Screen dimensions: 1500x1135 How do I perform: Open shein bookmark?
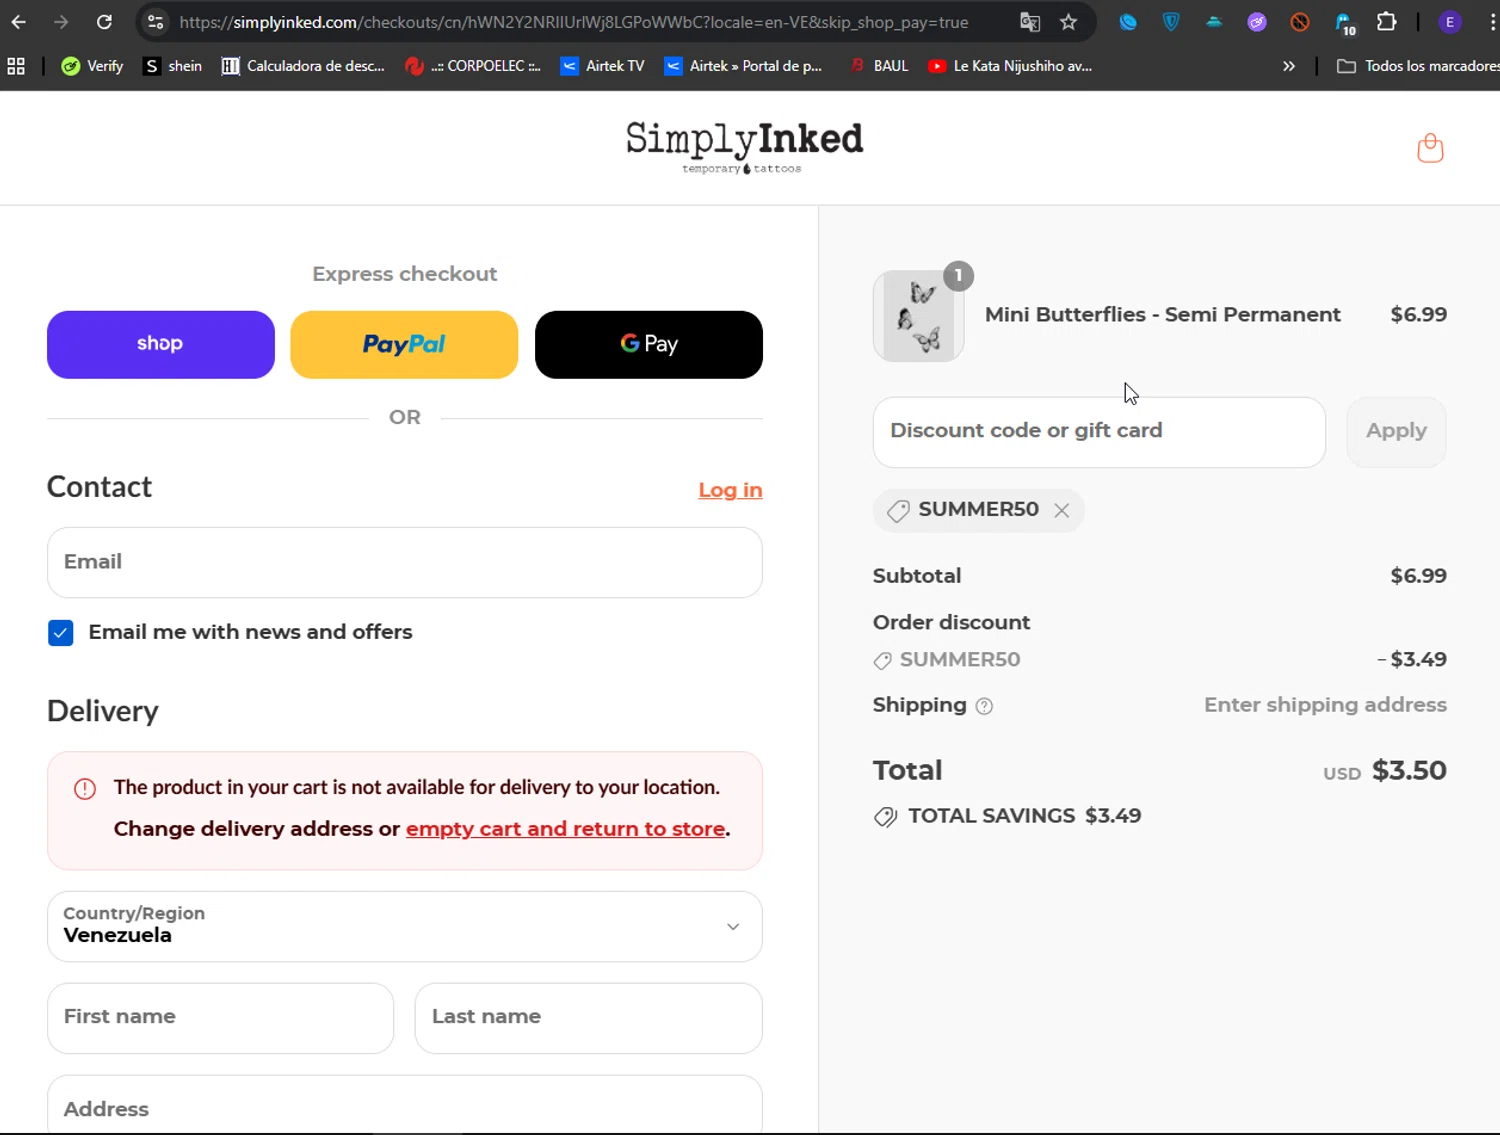[x=172, y=66]
